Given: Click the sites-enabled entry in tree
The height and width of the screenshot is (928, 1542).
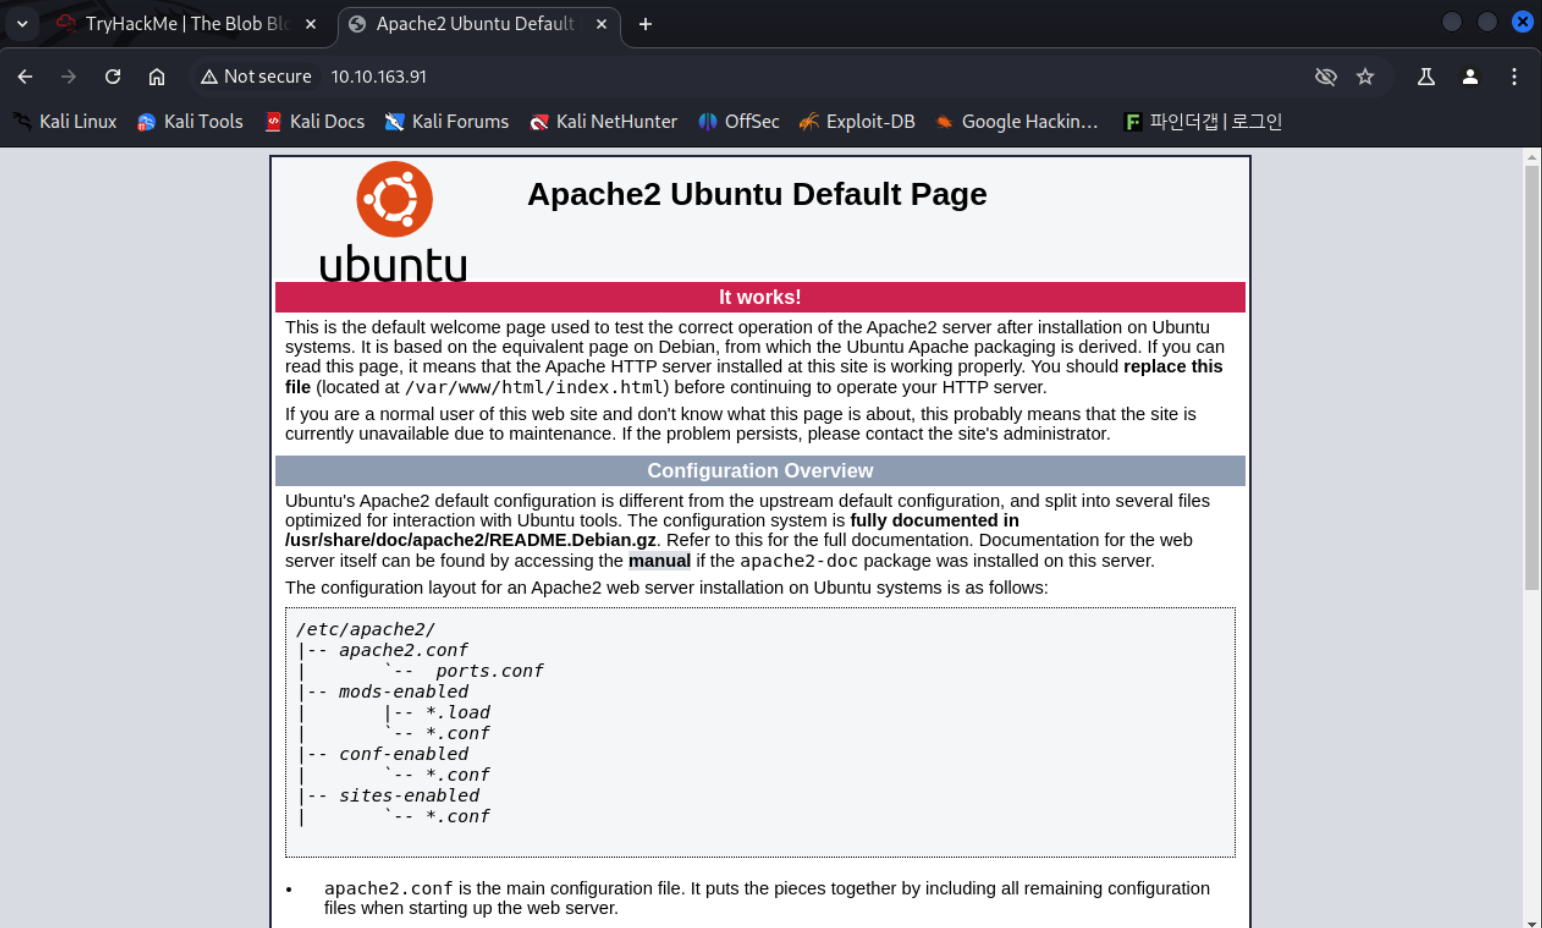Looking at the screenshot, I should [x=409, y=796].
